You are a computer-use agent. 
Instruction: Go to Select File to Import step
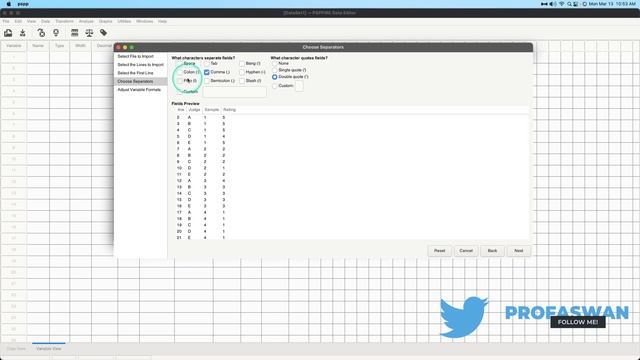(136, 56)
